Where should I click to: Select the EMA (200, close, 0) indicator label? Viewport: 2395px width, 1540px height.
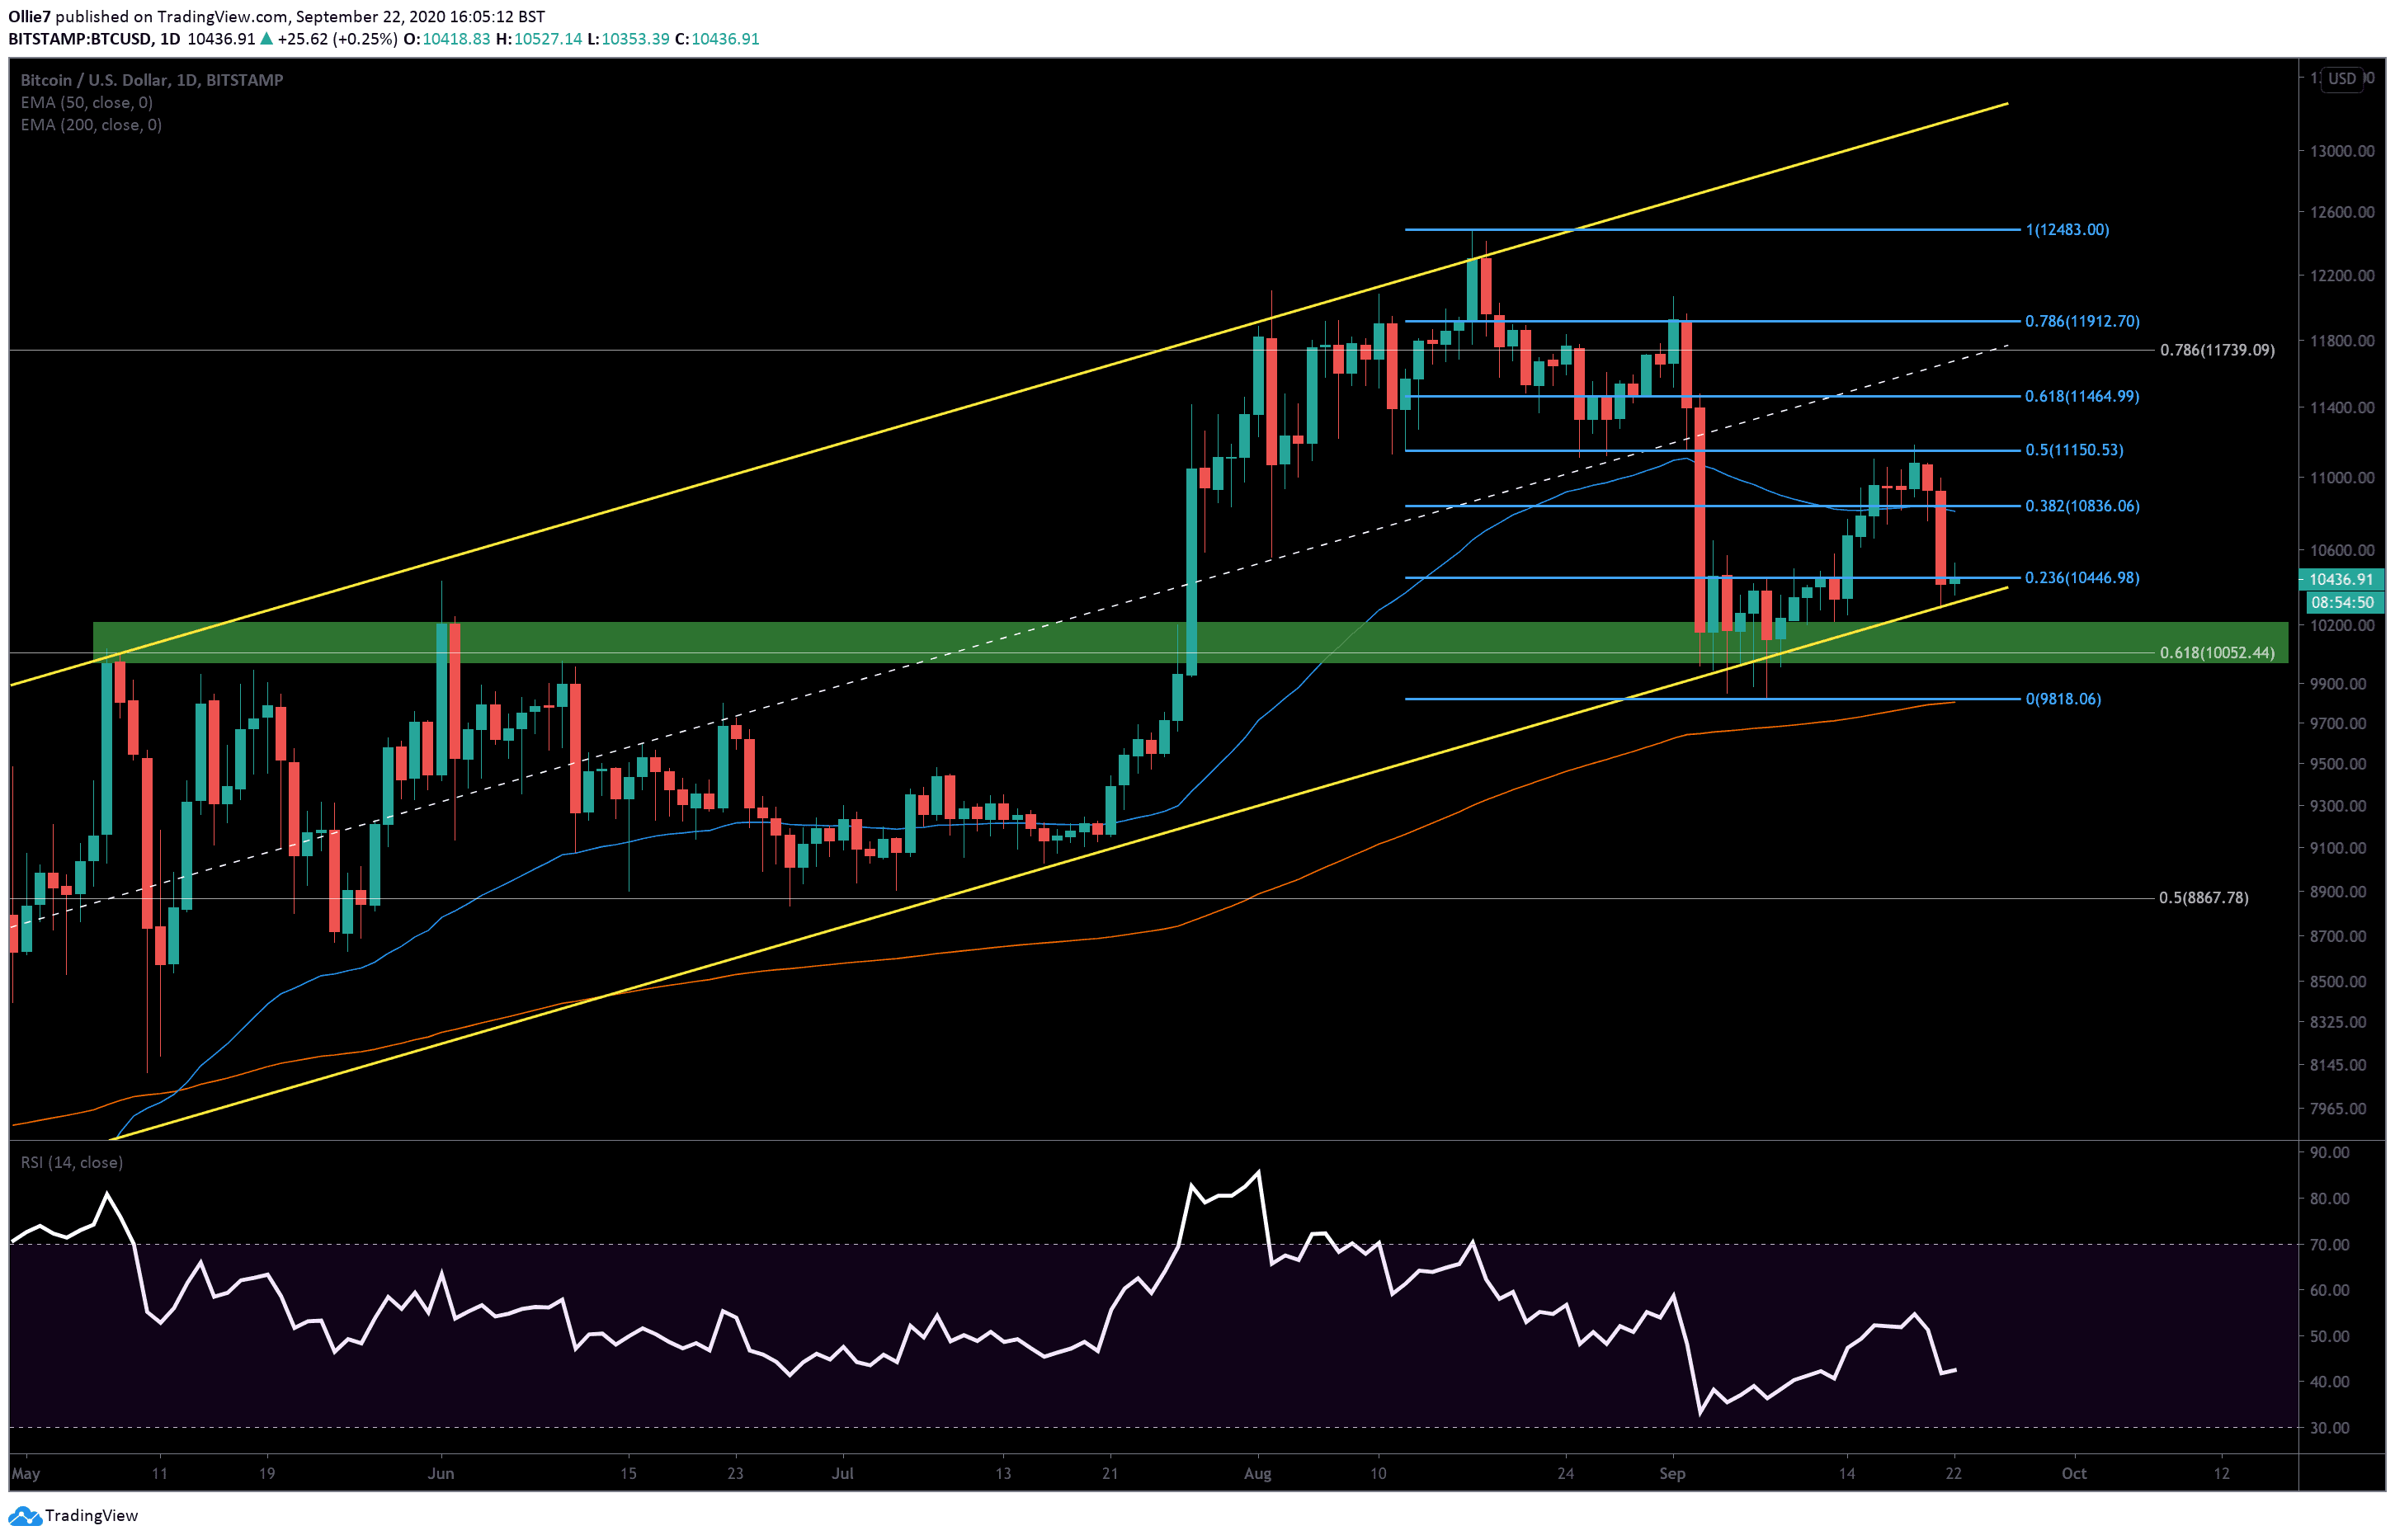click(x=91, y=125)
